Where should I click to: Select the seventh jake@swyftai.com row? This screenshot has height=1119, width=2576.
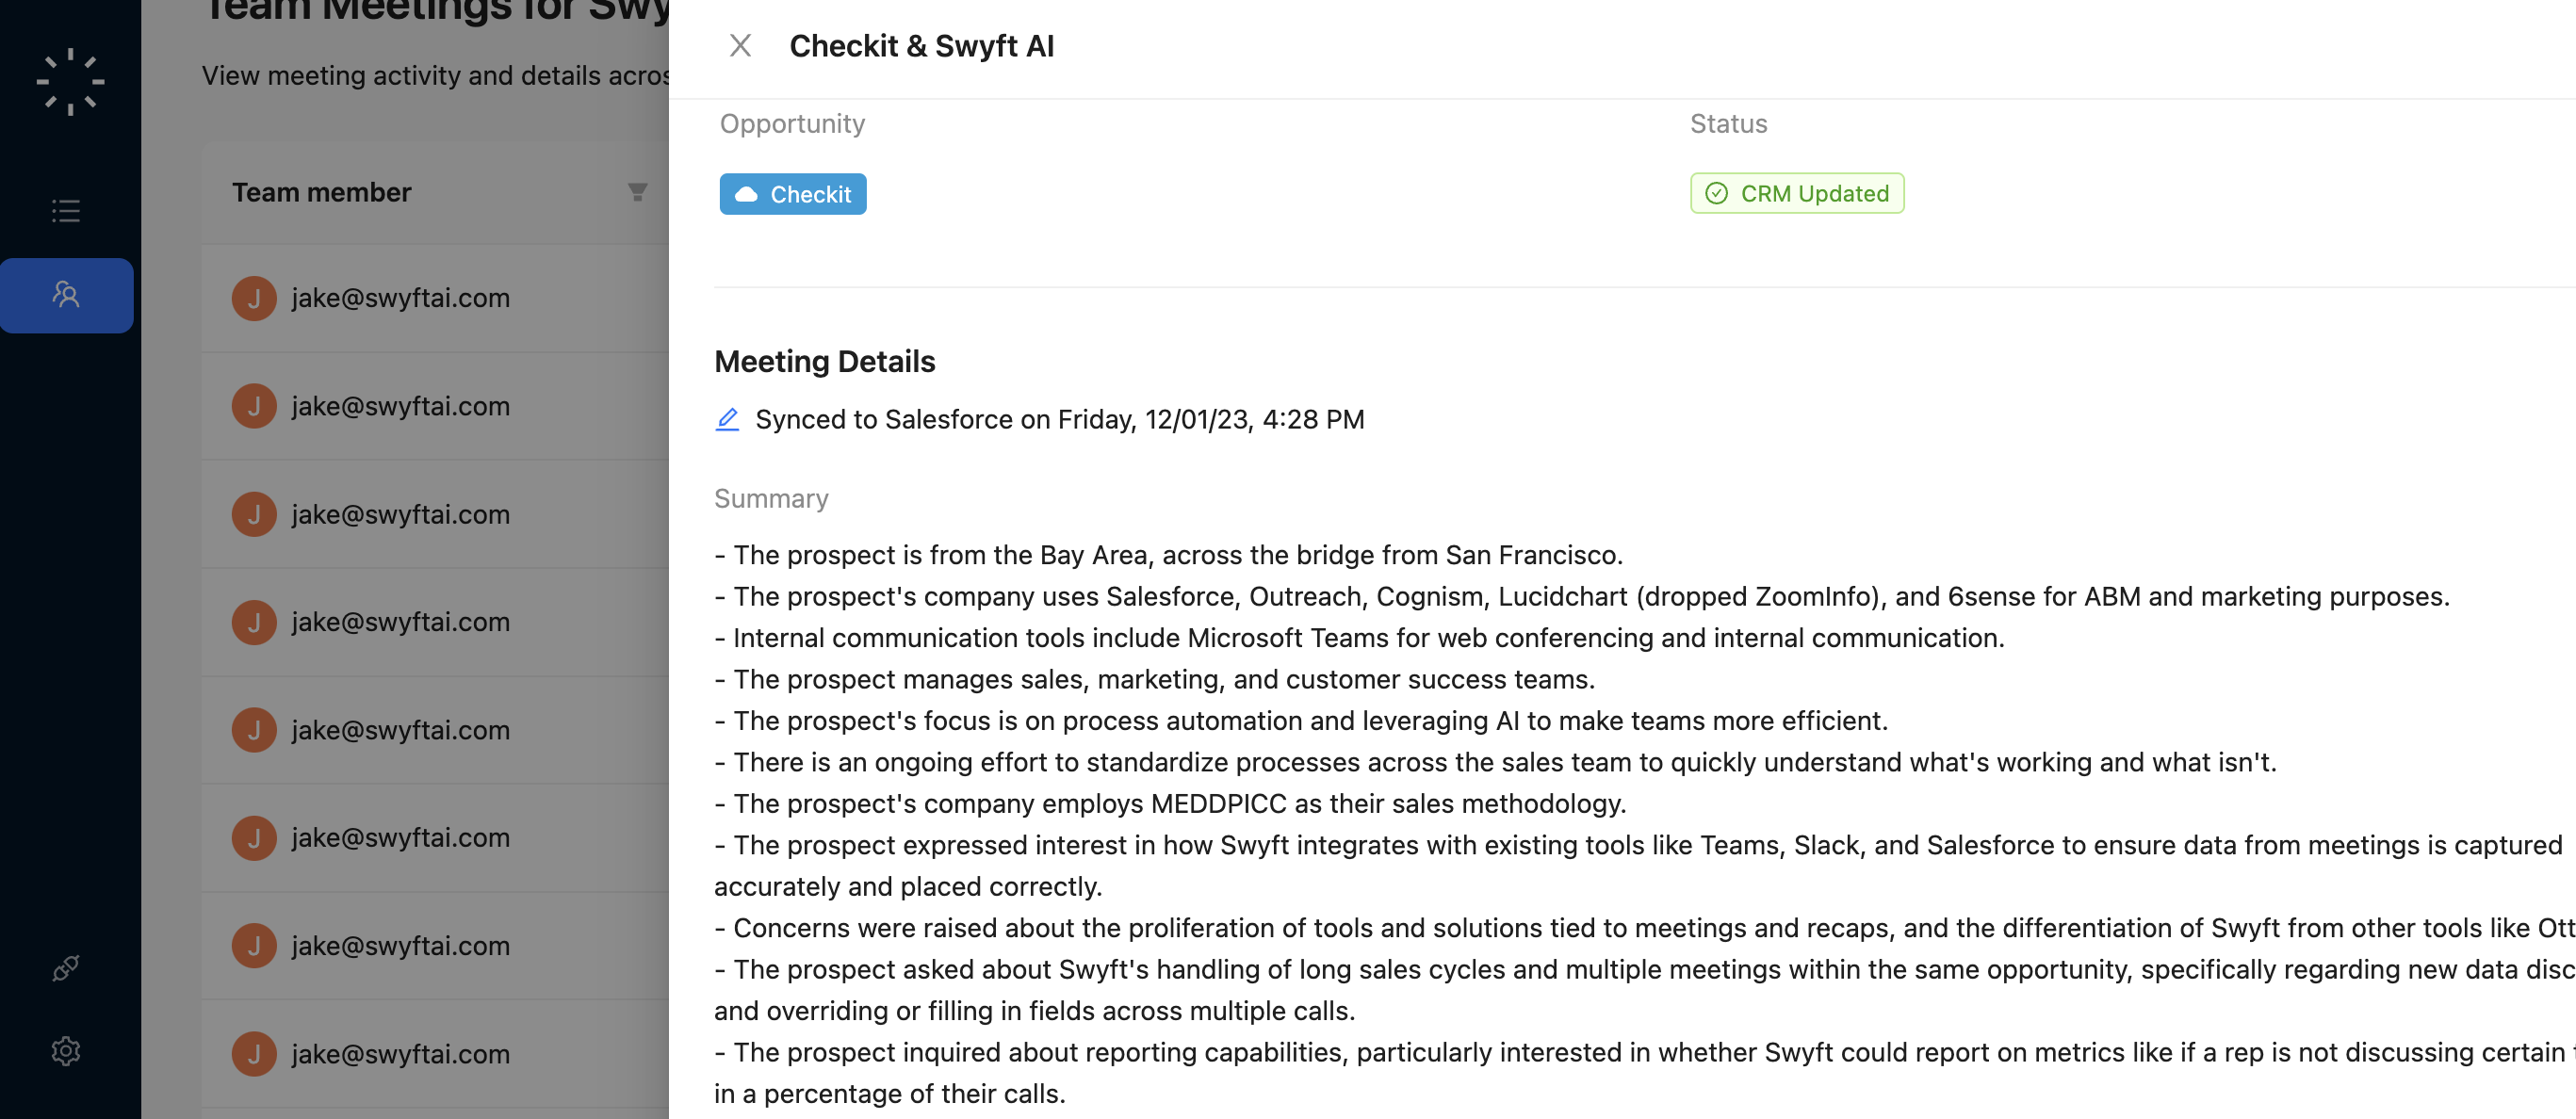(400, 946)
